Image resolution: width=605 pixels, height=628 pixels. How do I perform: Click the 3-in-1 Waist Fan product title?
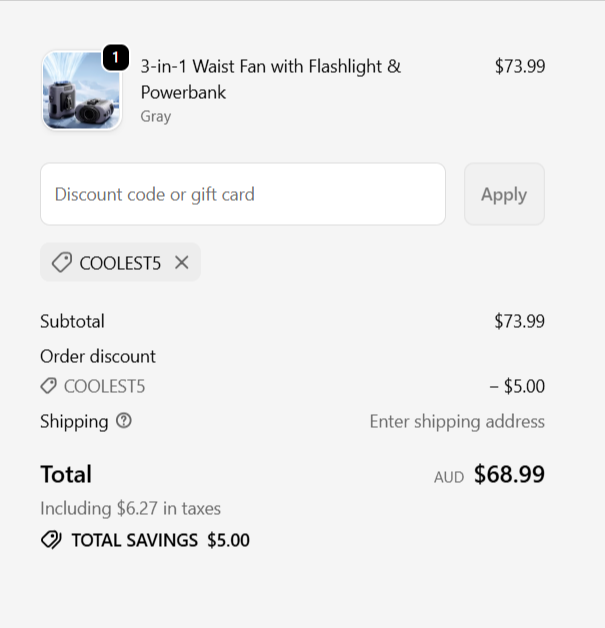pyautogui.click(x=270, y=79)
